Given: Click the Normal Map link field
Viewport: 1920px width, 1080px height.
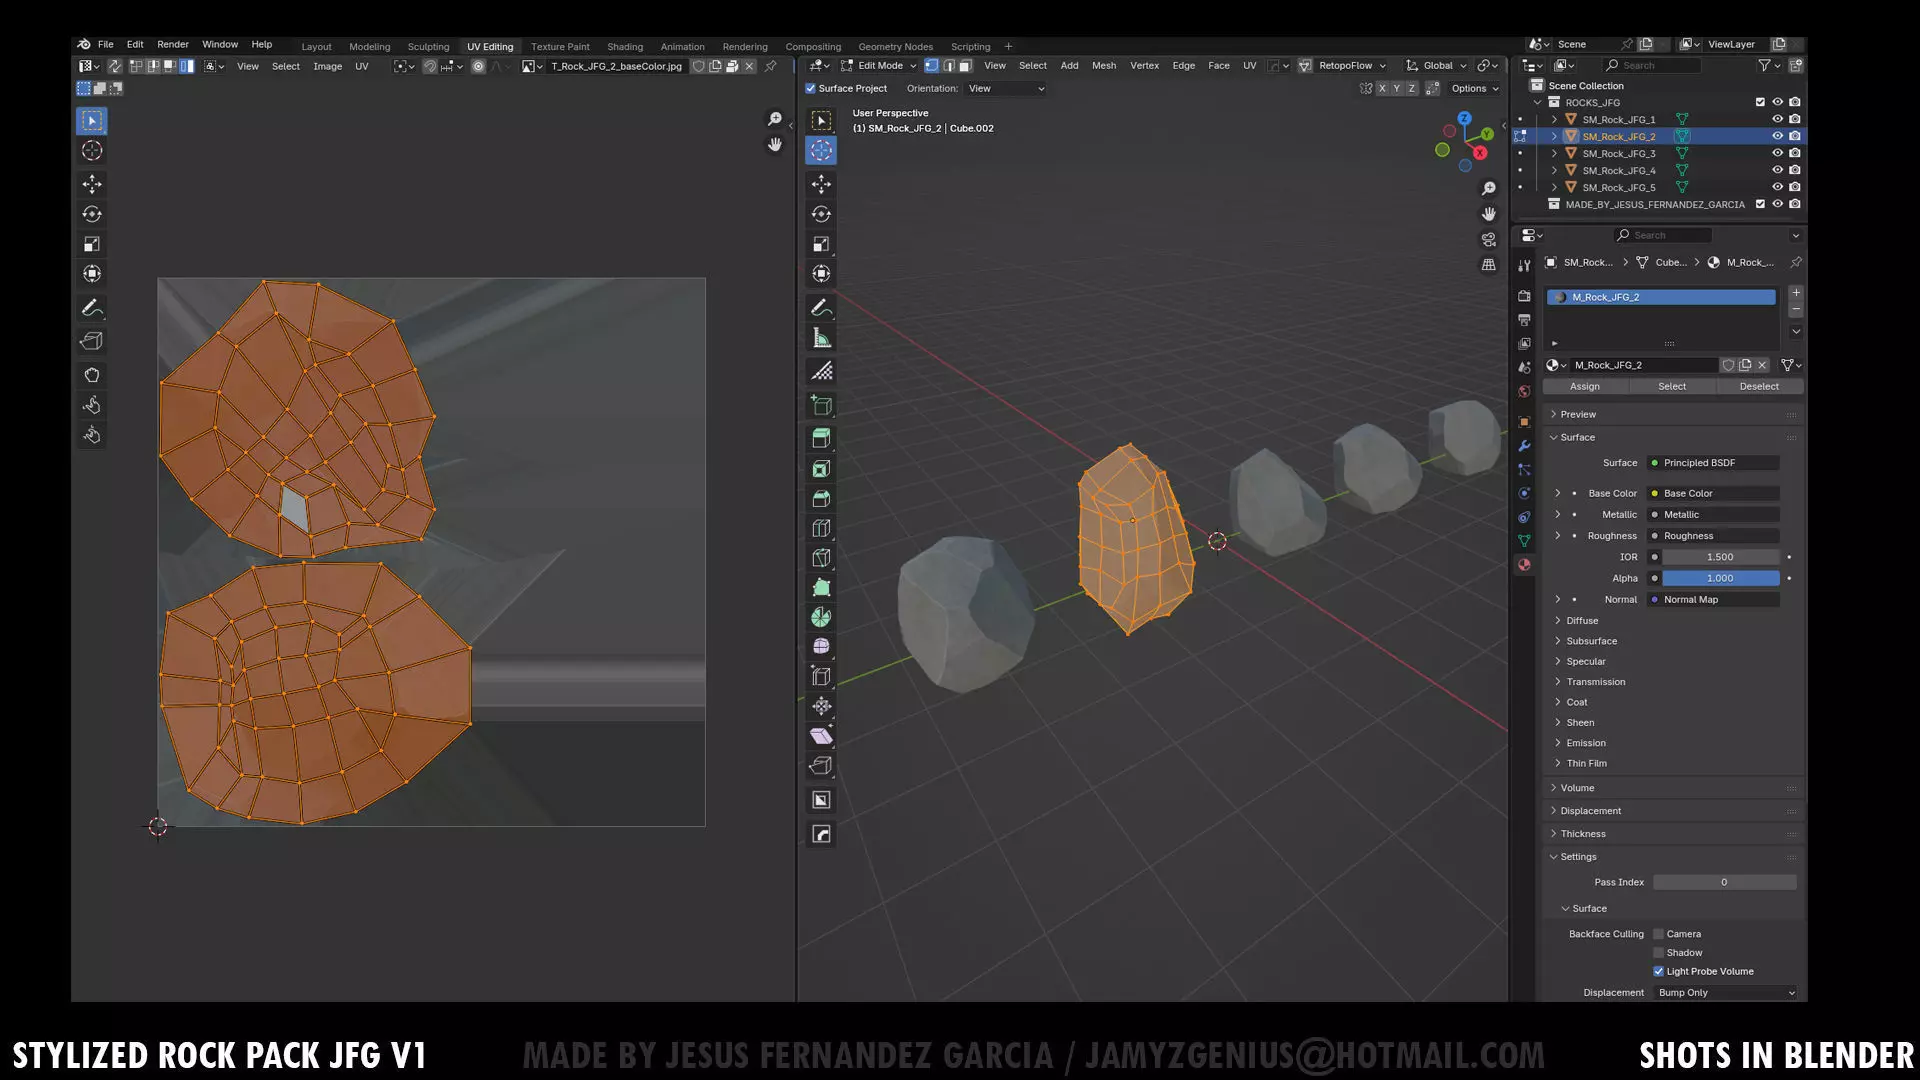Looking at the screenshot, I should tap(1714, 600).
